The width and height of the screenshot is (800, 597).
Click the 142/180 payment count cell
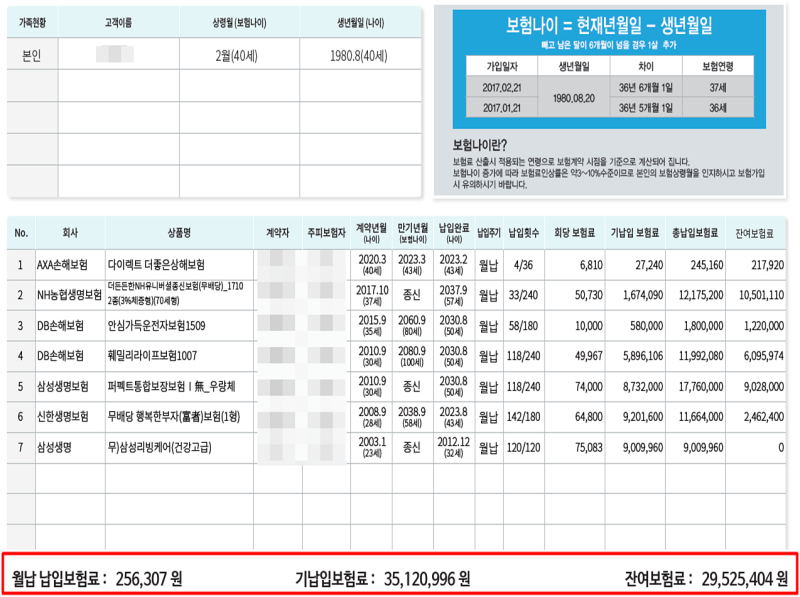523,417
